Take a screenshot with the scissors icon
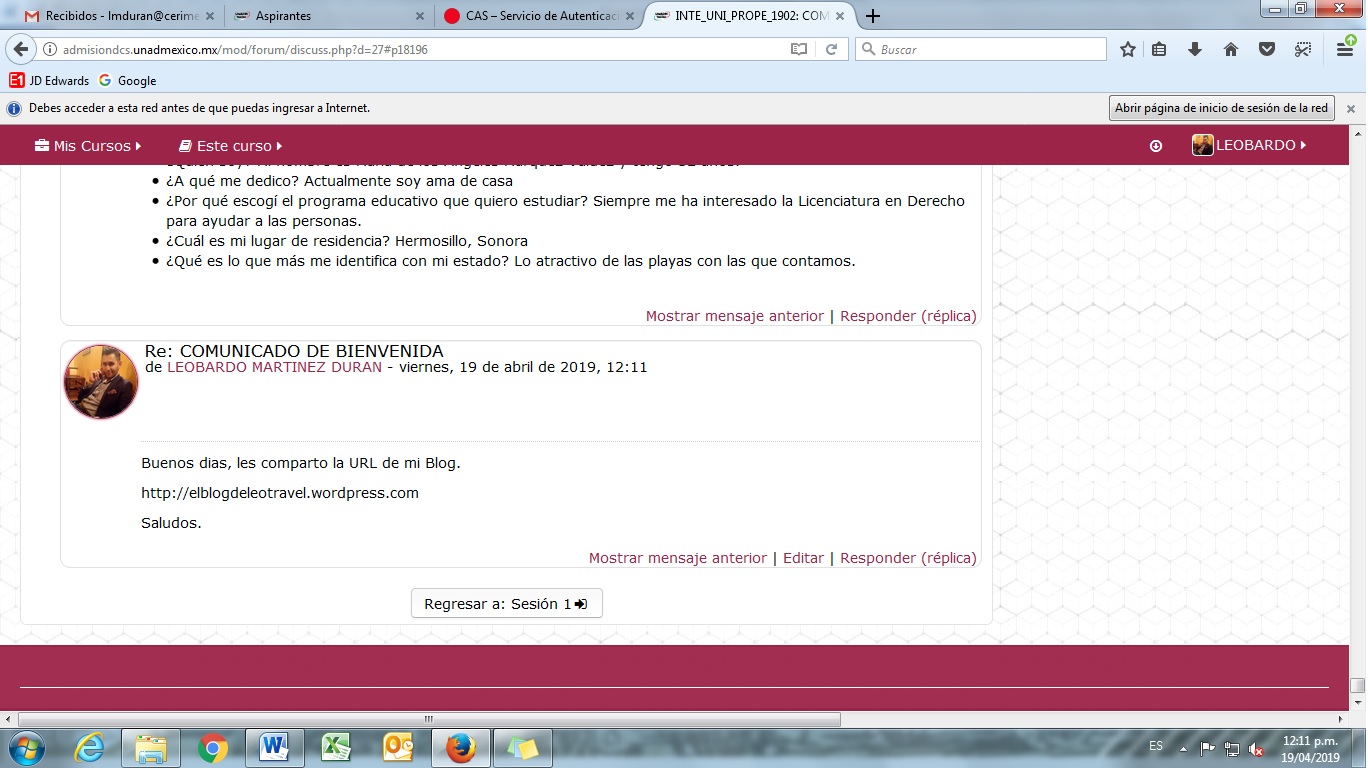The width and height of the screenshot is (1368, 768). click(x=1302, y=49)
